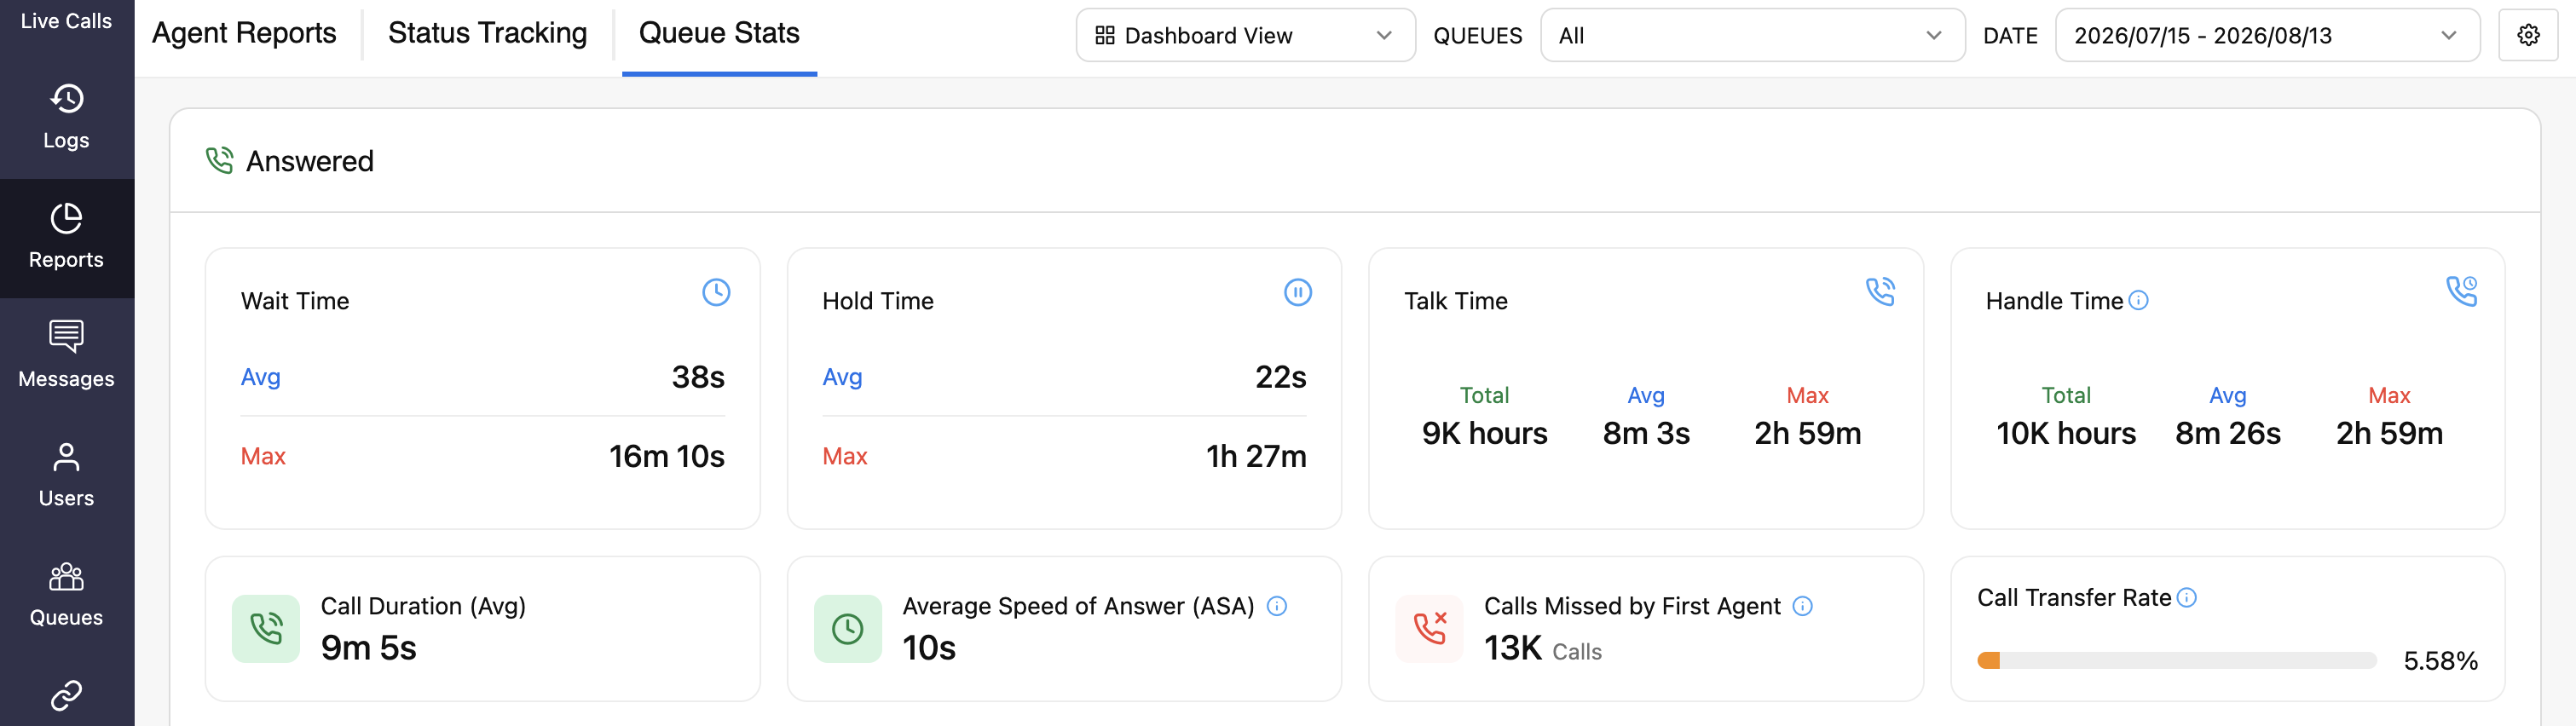The width and height of the screenshot is (2576, 726).
Task: Click the Dashboard View grid icon
Action: pyautogui.click(x=1105, y=36)
